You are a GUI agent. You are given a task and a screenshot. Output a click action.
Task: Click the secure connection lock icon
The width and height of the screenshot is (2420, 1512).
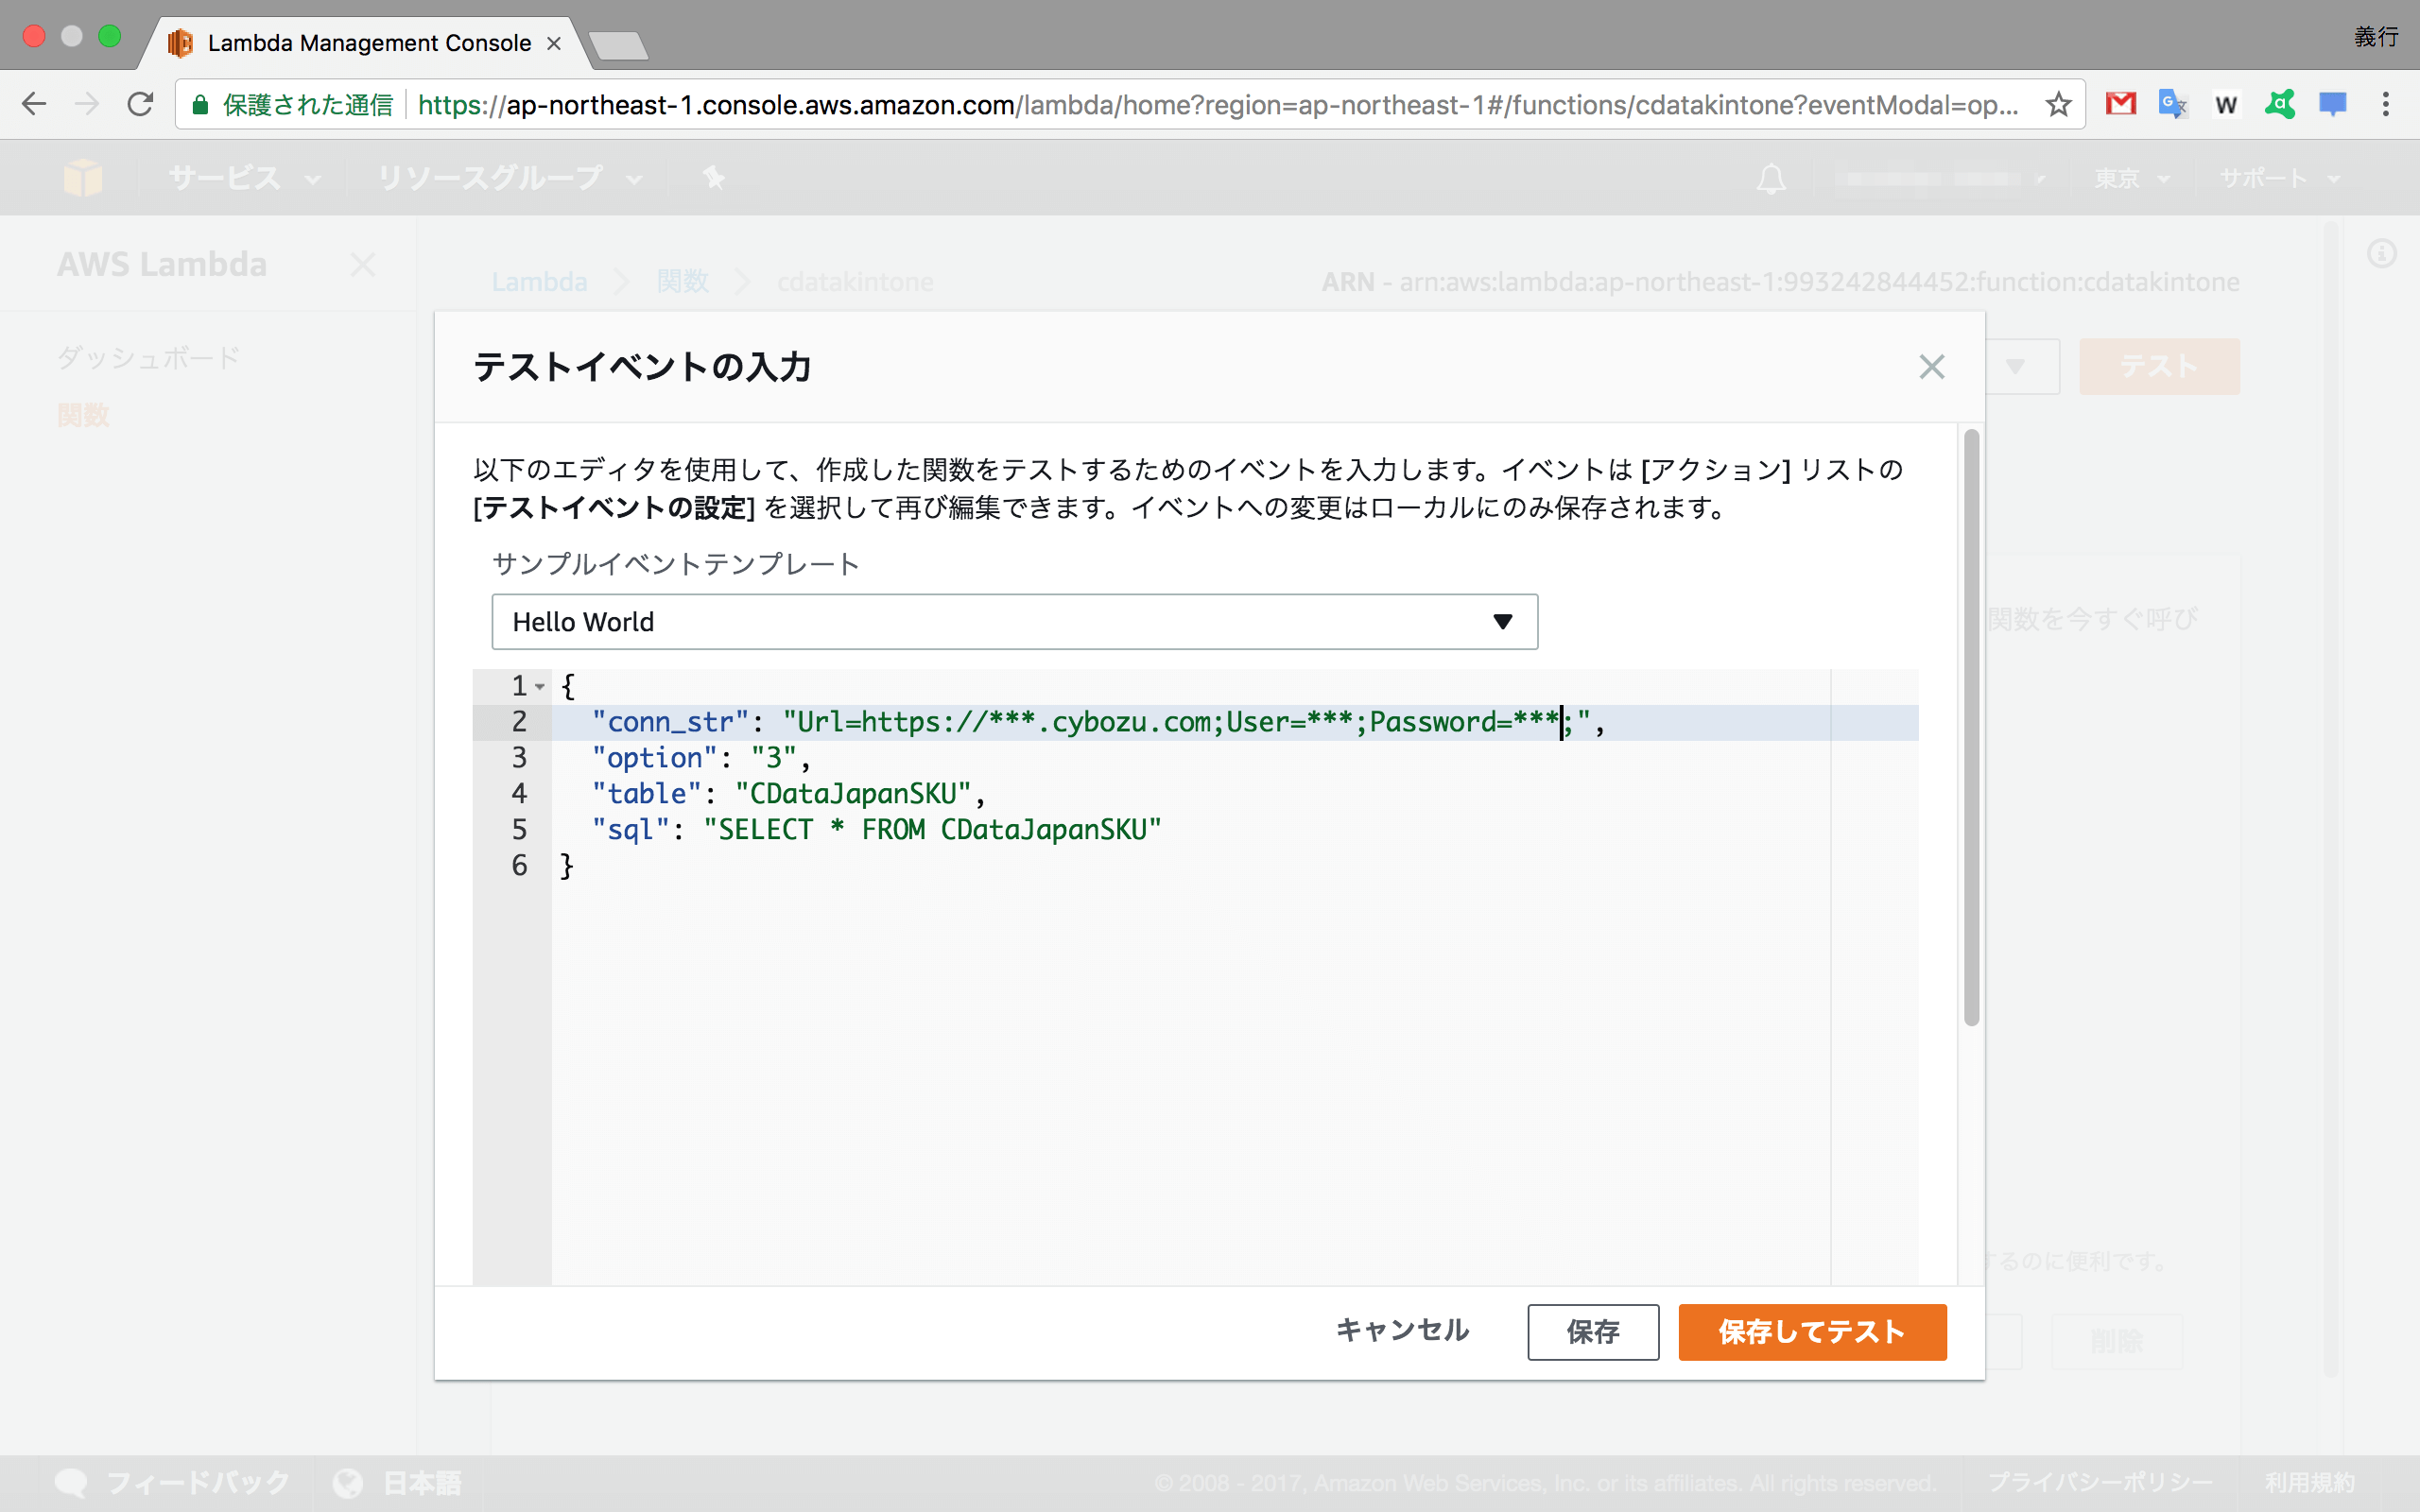tap(200, 104)
